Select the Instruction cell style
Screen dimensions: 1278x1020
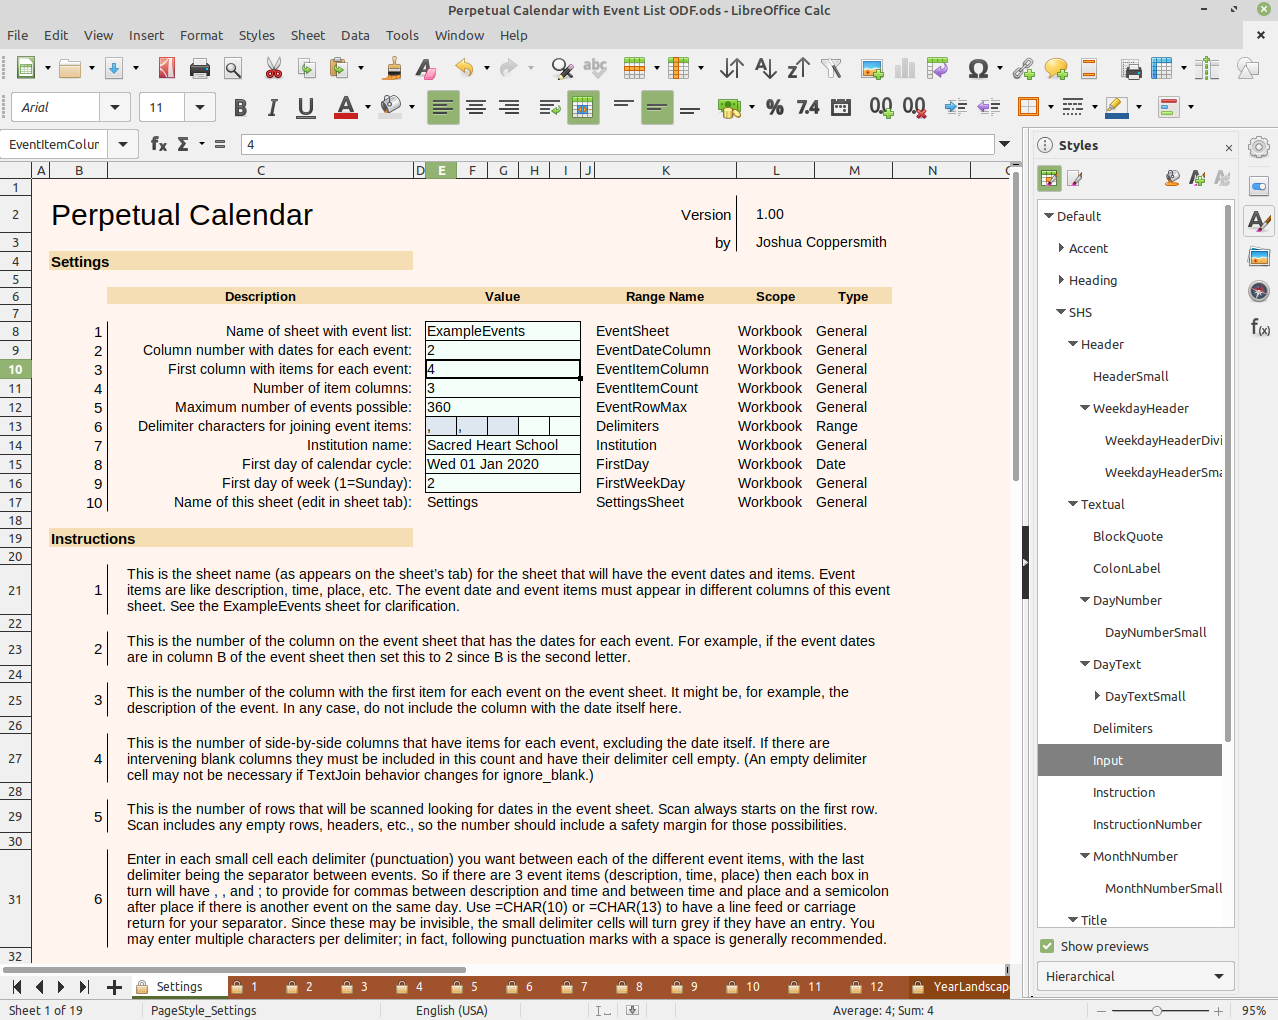coord(1124,792)
